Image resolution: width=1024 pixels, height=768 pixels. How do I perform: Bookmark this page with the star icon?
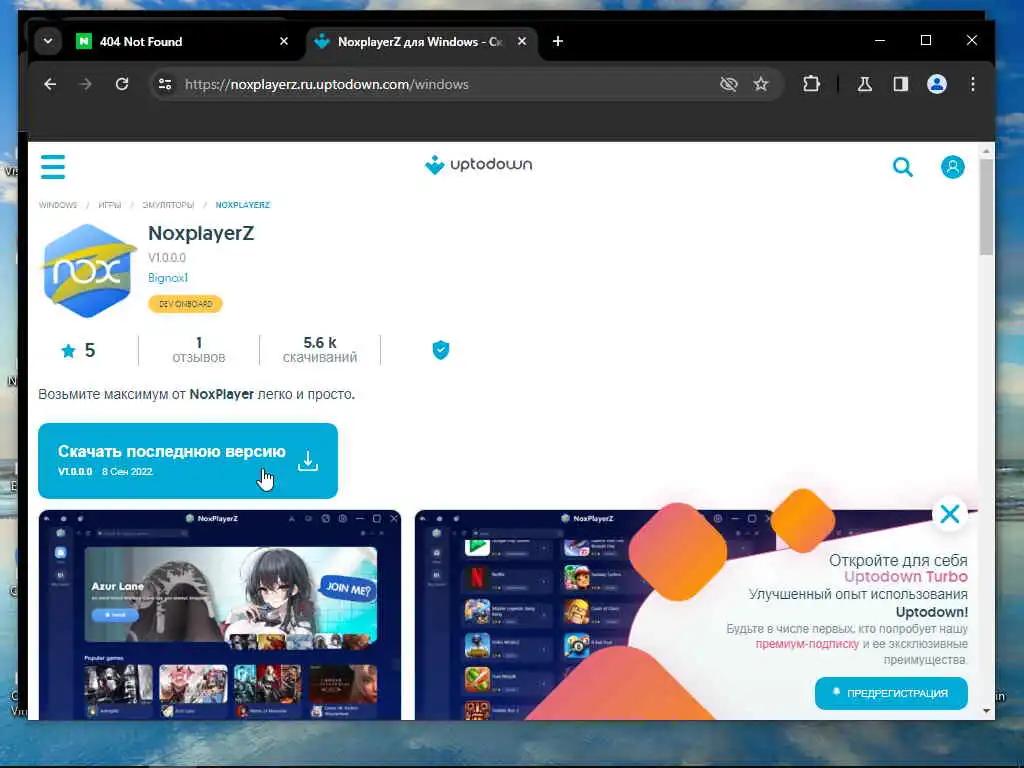pyautogui.click(x=761, y=84)
